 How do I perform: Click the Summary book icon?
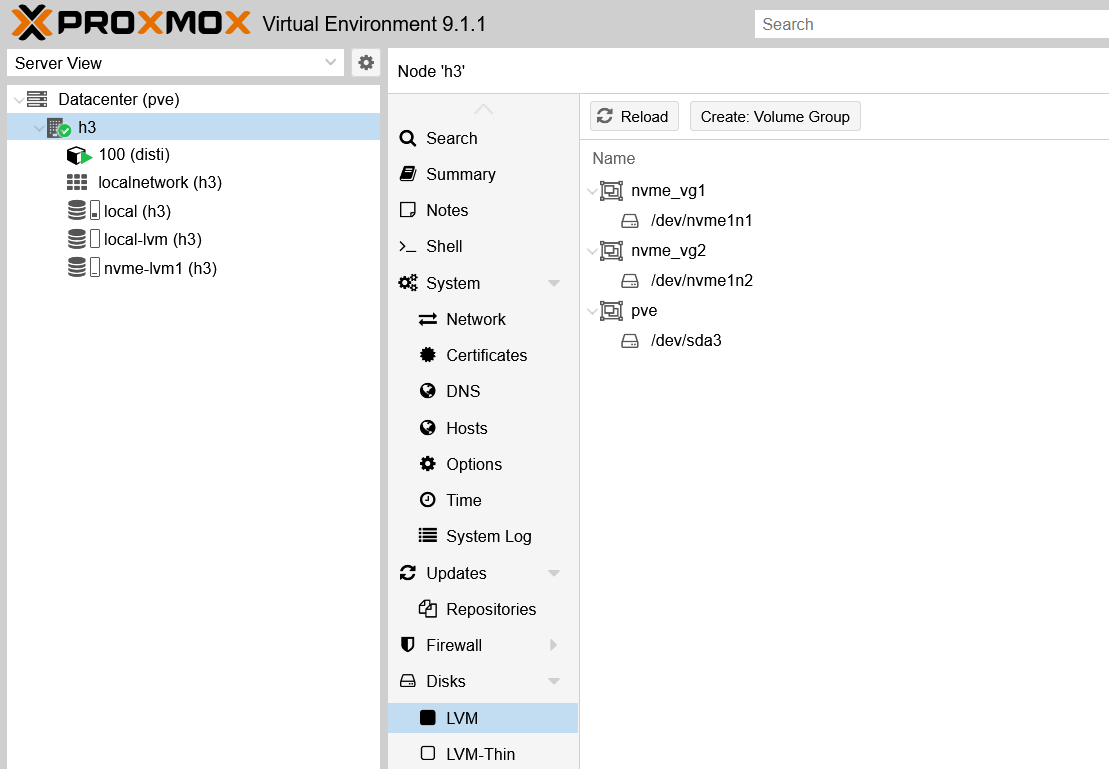pos(408,174)
